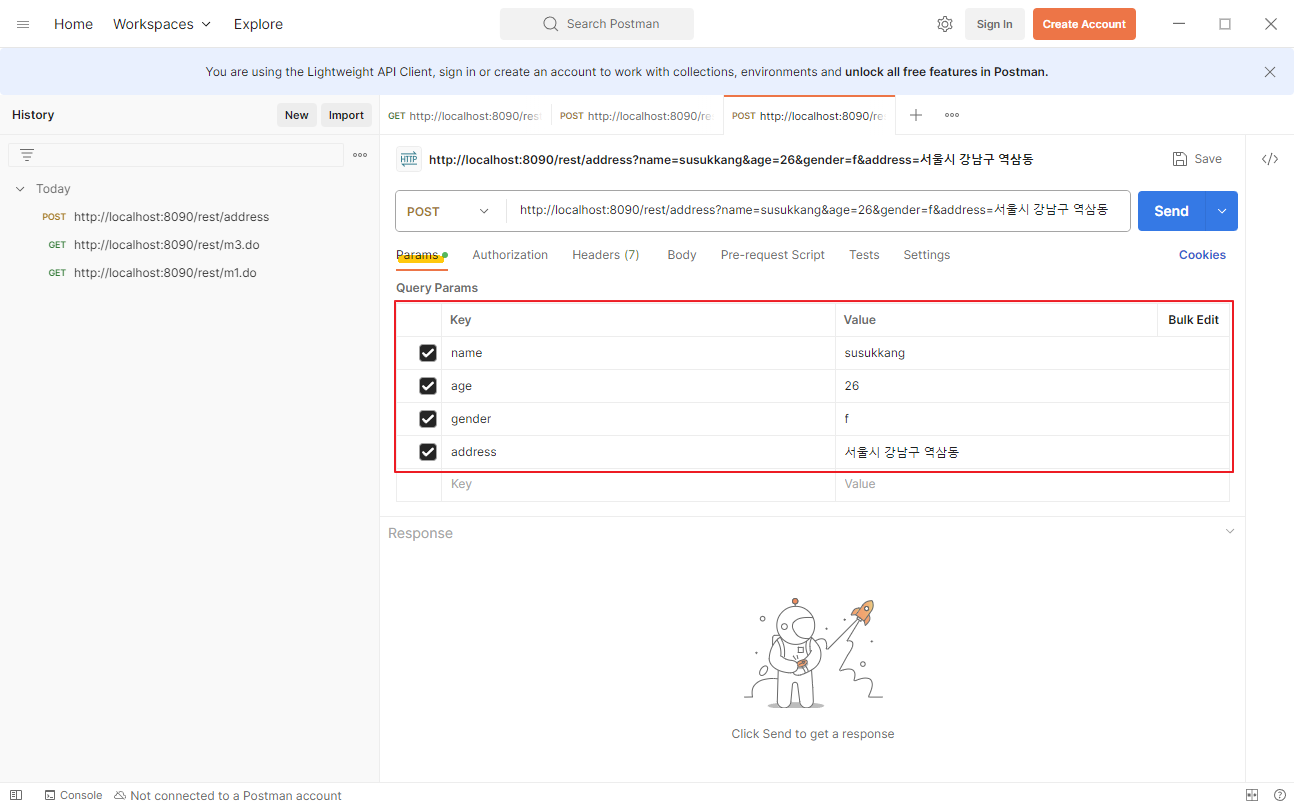Click the request URL input field
The height and width of the screenshot is (807, 1294).
pos(817,211)
